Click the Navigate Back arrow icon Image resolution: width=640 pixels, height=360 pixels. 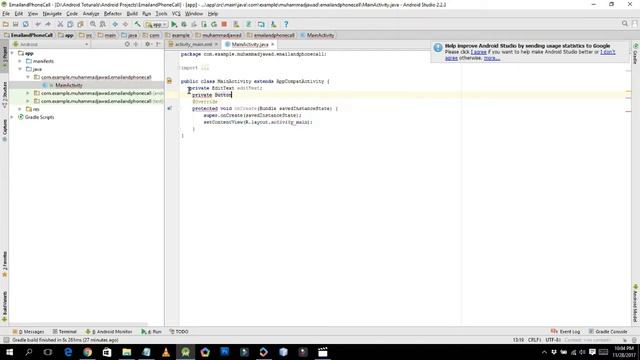115,24
